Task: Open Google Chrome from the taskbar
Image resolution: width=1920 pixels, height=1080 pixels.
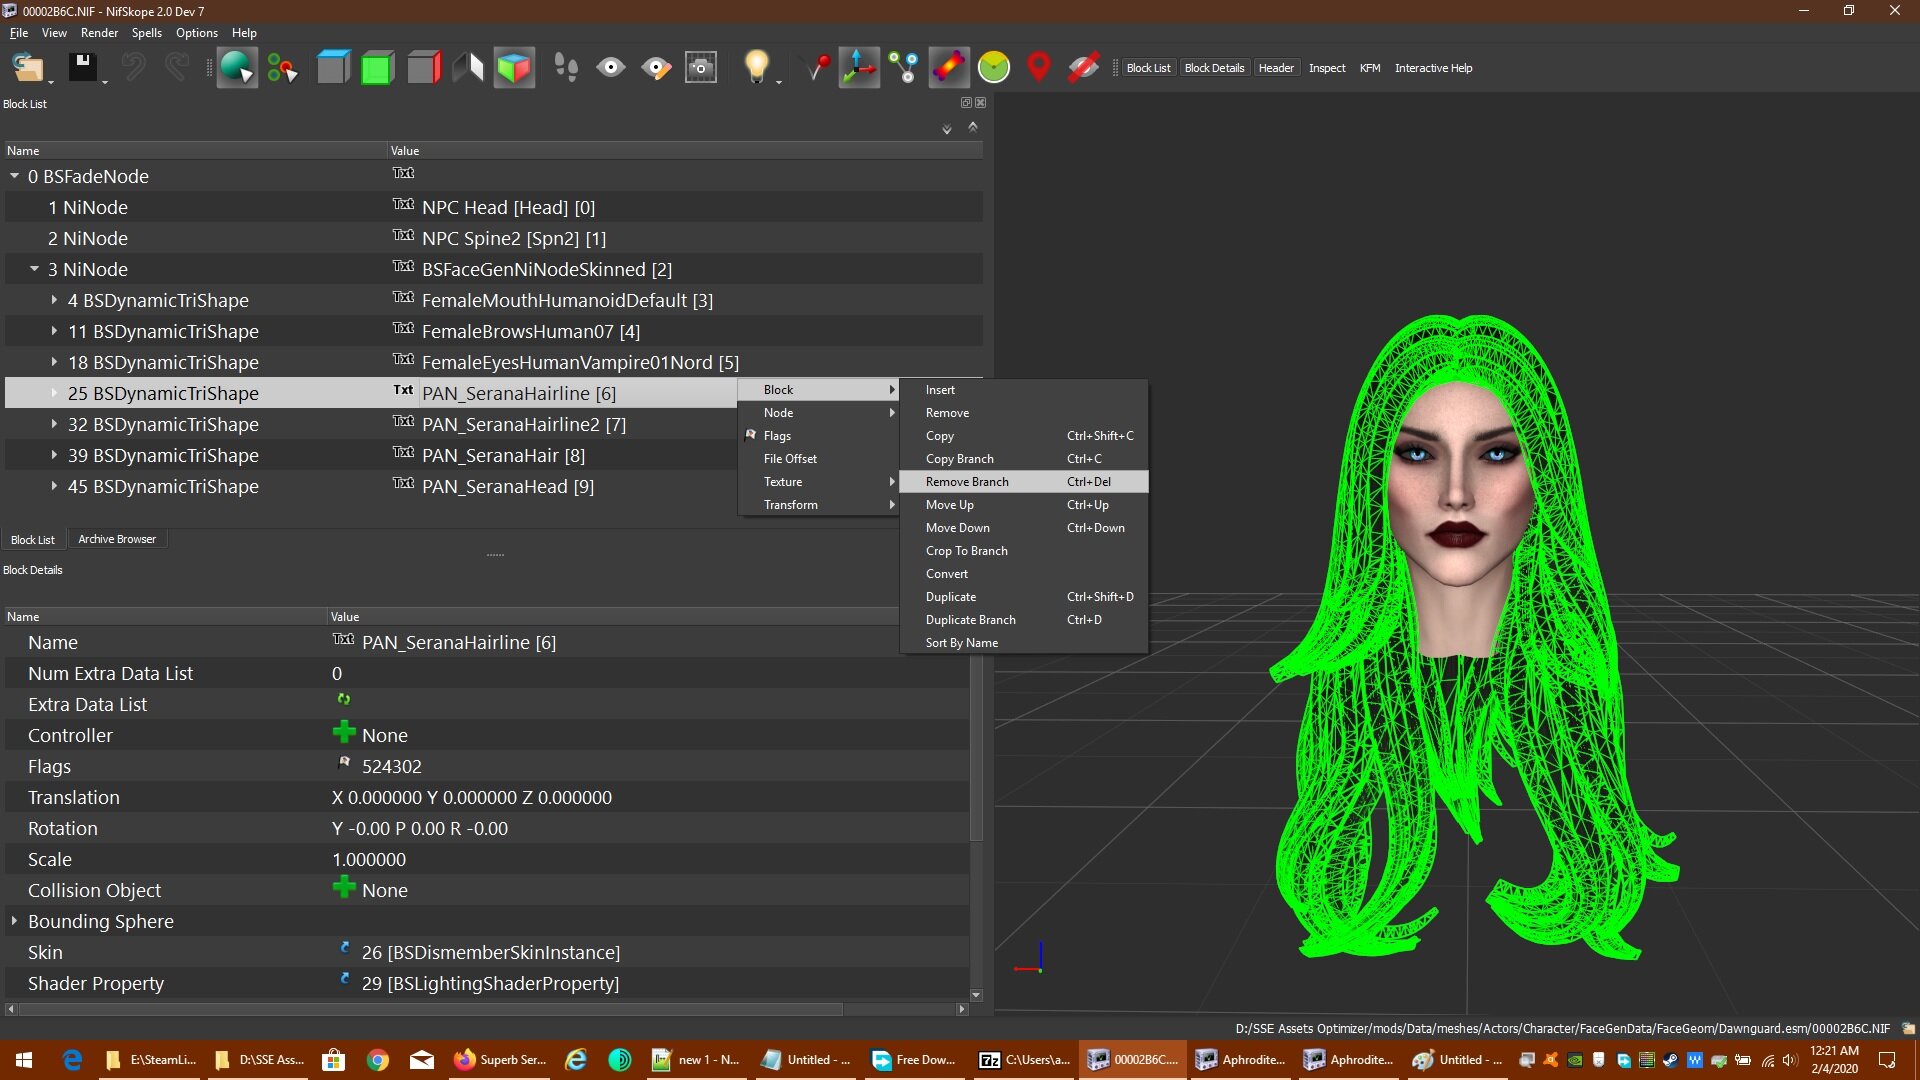Action: click(x=378, y=1060)
